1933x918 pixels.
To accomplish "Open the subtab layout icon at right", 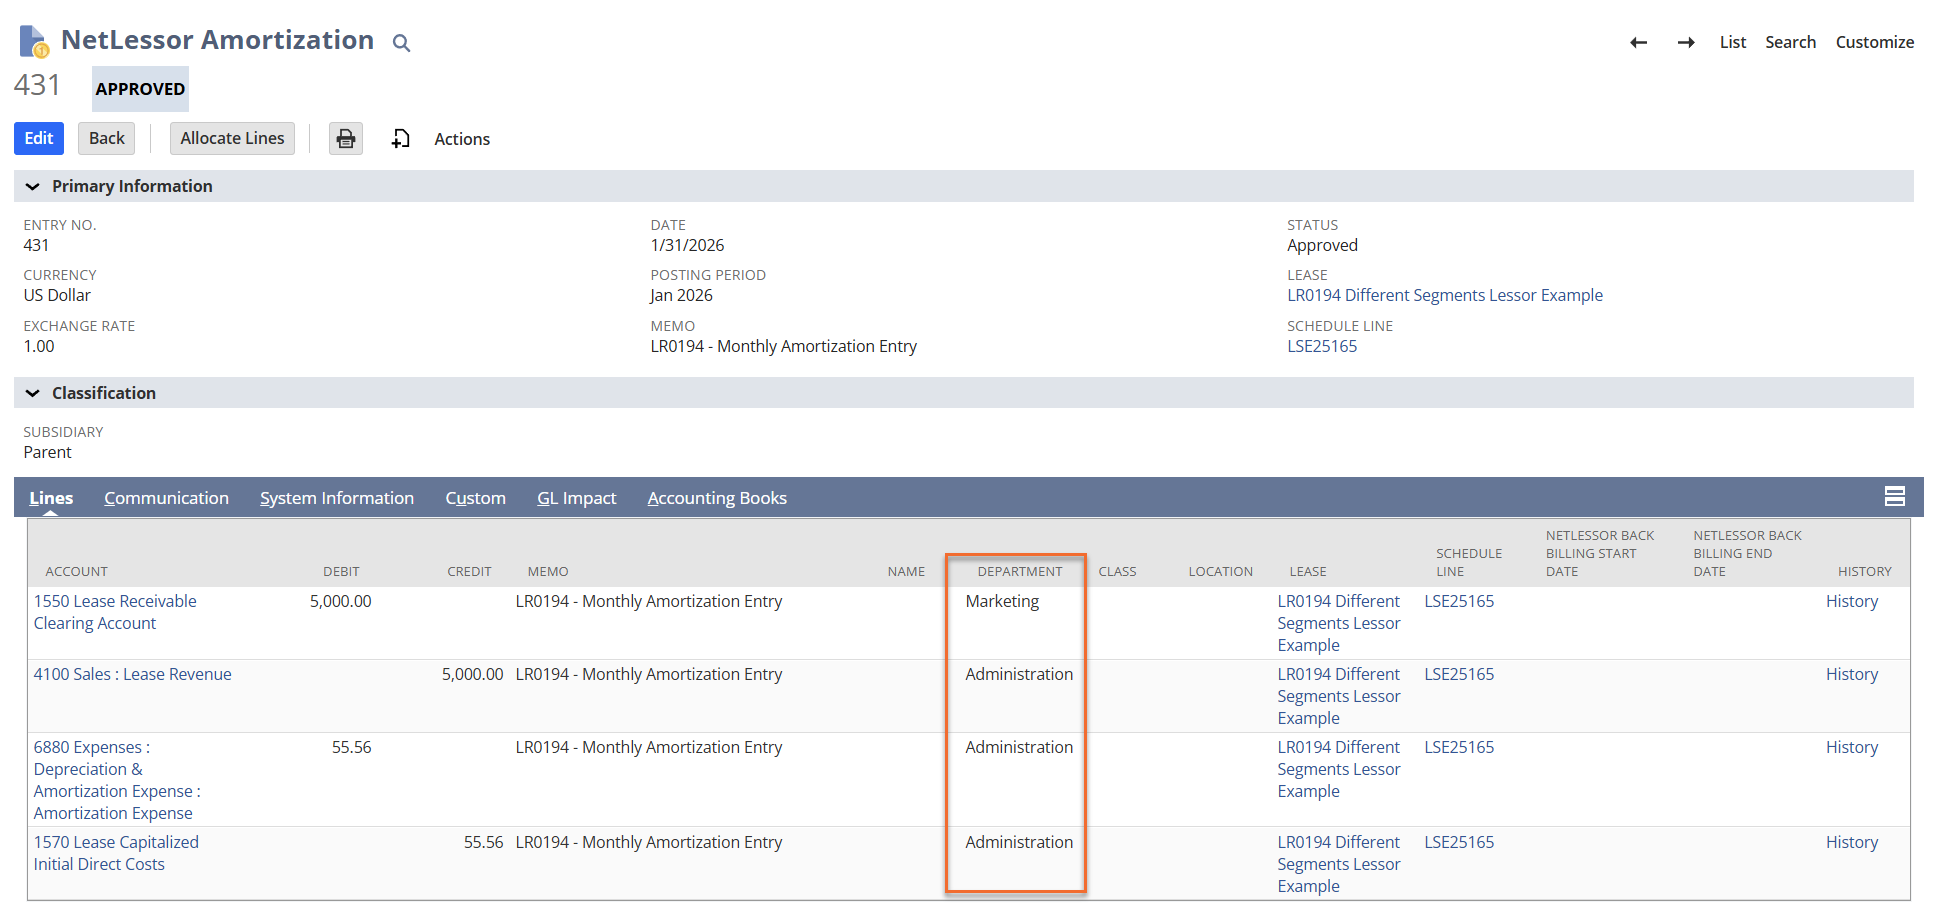I will click(x=1894, y=497).
